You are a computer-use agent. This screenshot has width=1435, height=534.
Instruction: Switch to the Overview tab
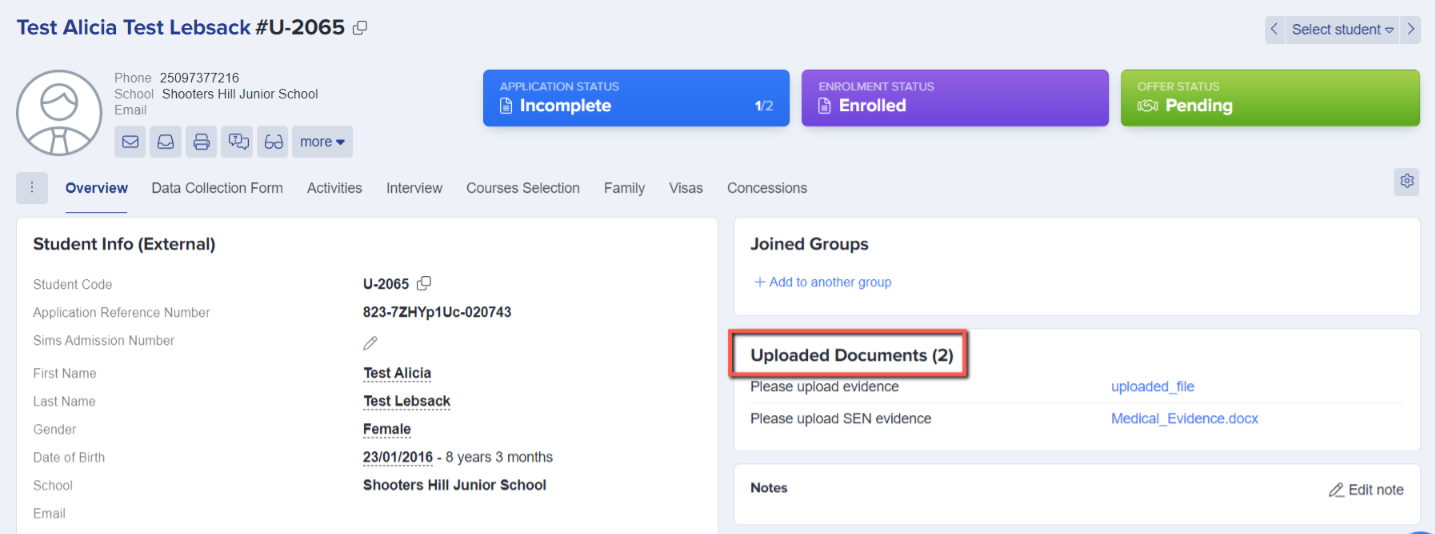pos(97,188)
